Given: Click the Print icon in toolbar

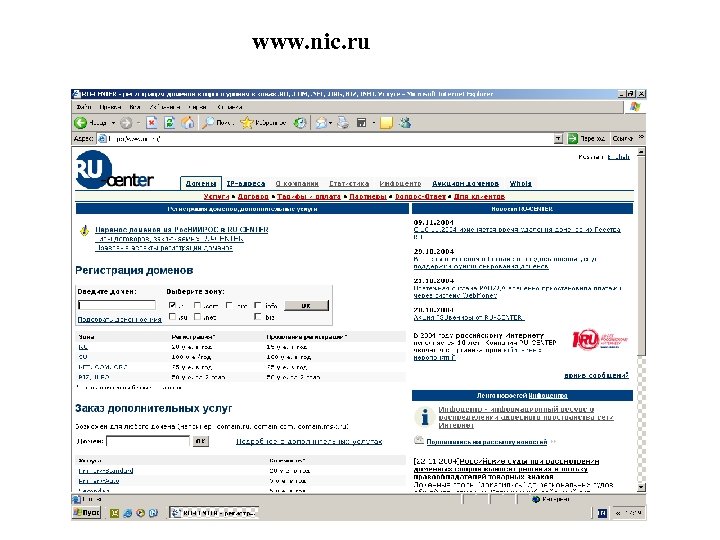Looking at the screenshot, I should (343, 123).
